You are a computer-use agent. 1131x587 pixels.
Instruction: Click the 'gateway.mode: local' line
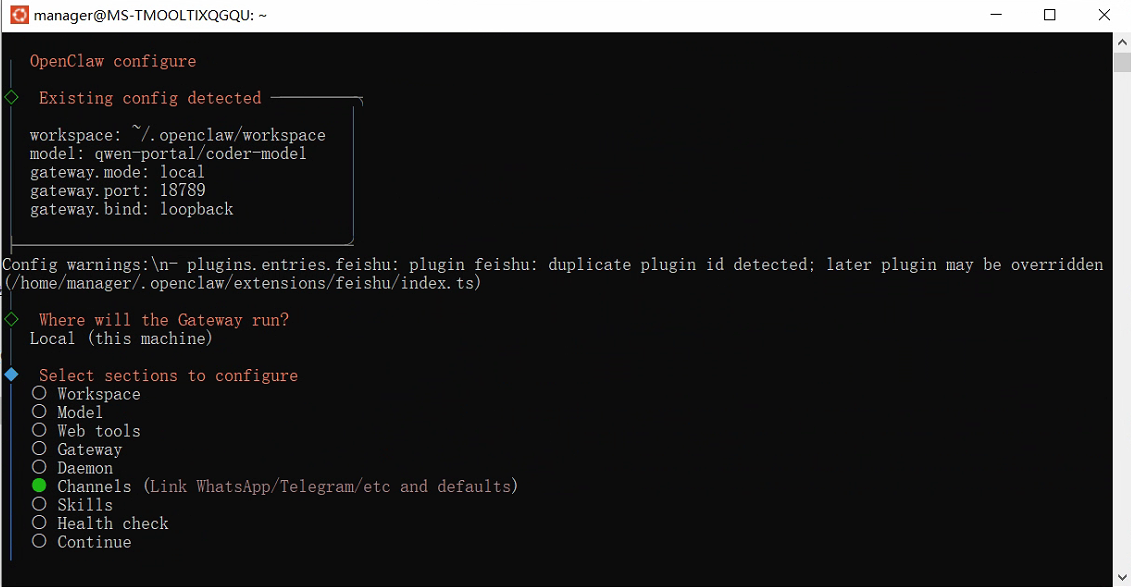(117, 172)
